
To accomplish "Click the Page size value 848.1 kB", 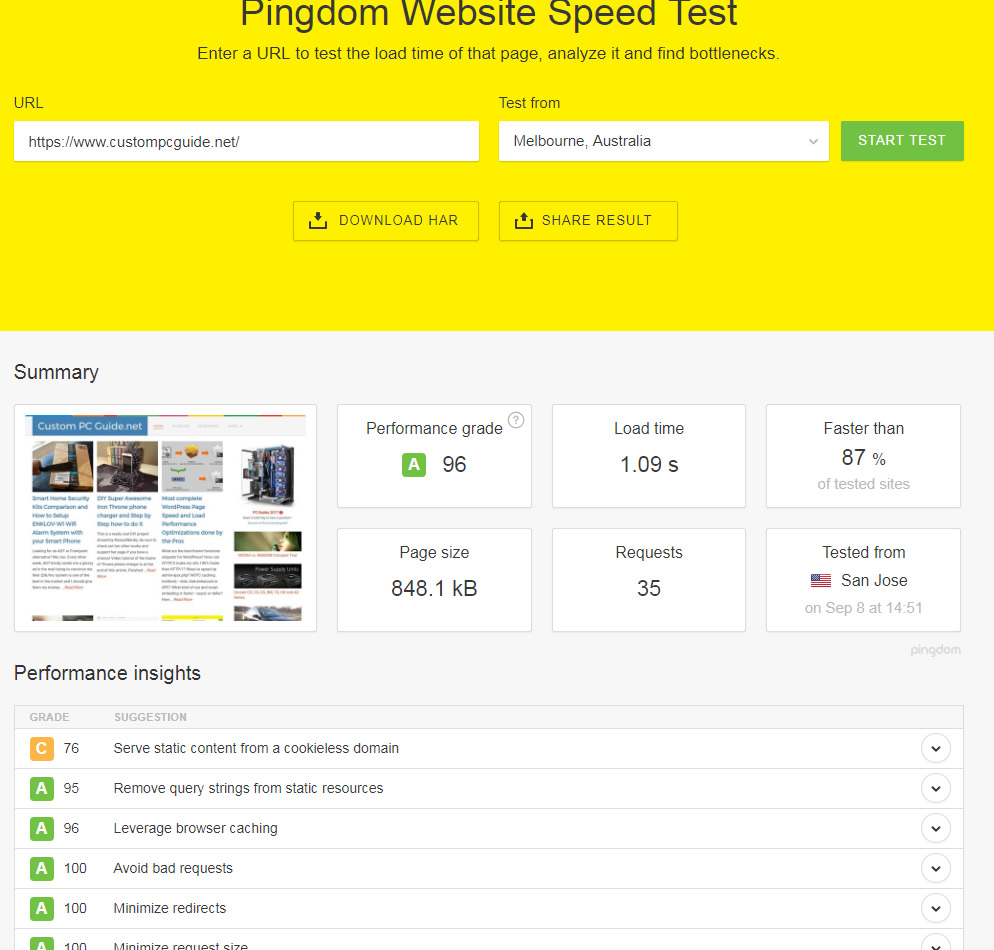I will click(x=434, y=589).
